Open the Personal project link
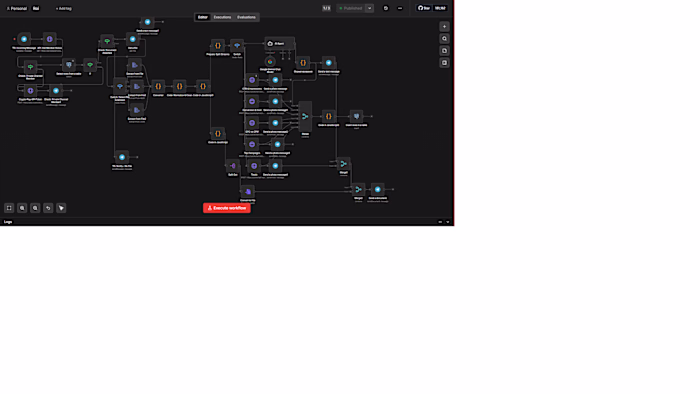Viewport: 700px width, 394px height. point(17,8)
